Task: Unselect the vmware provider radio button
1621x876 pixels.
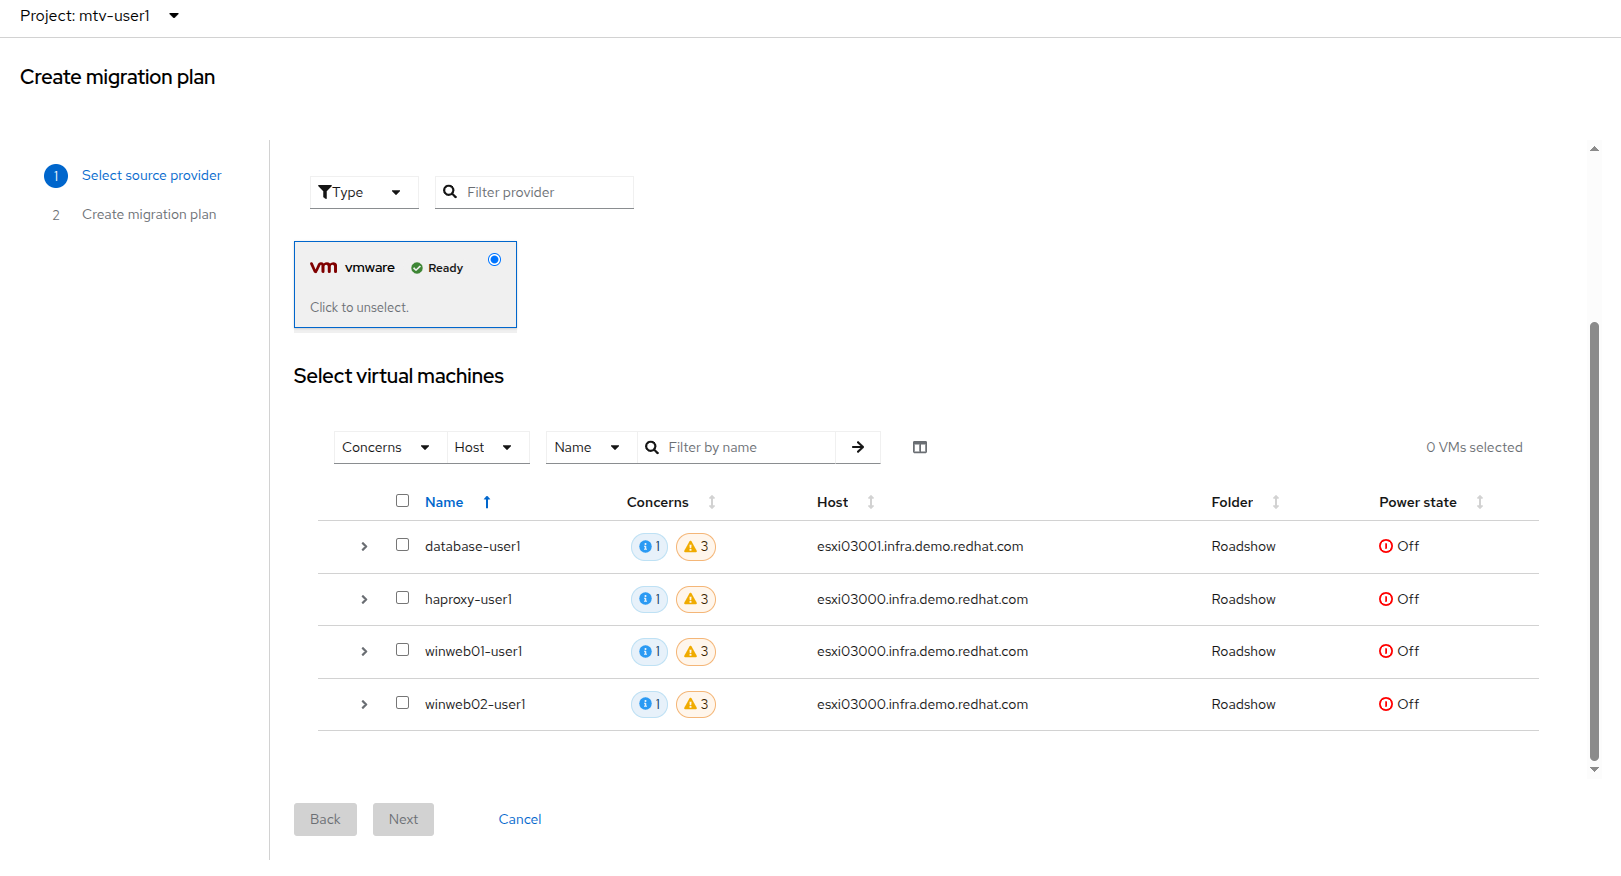Action: point(494,260)
